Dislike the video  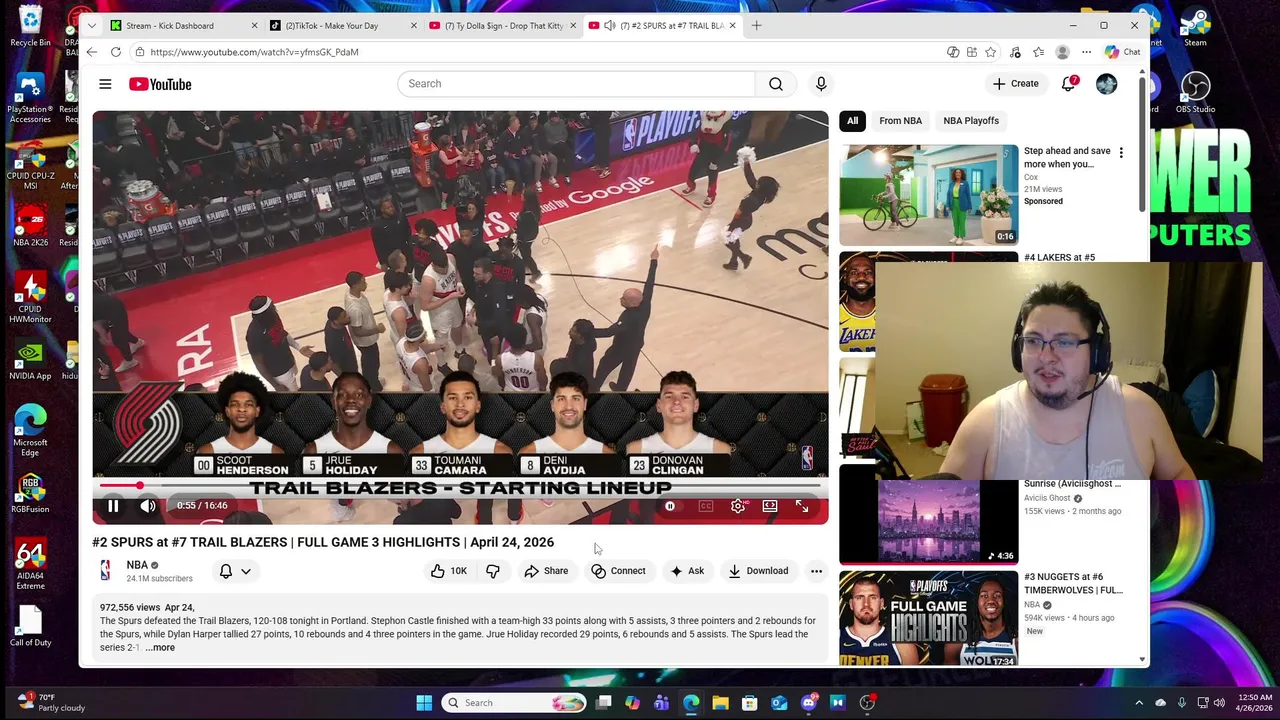click(493, 571)
